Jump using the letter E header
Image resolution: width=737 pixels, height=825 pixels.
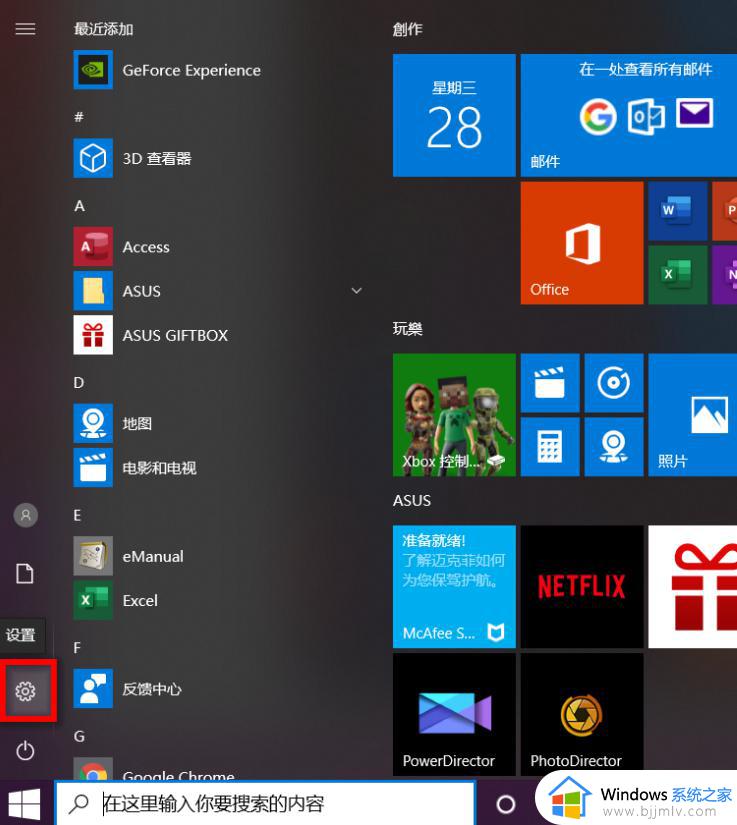tap(77, 515)
